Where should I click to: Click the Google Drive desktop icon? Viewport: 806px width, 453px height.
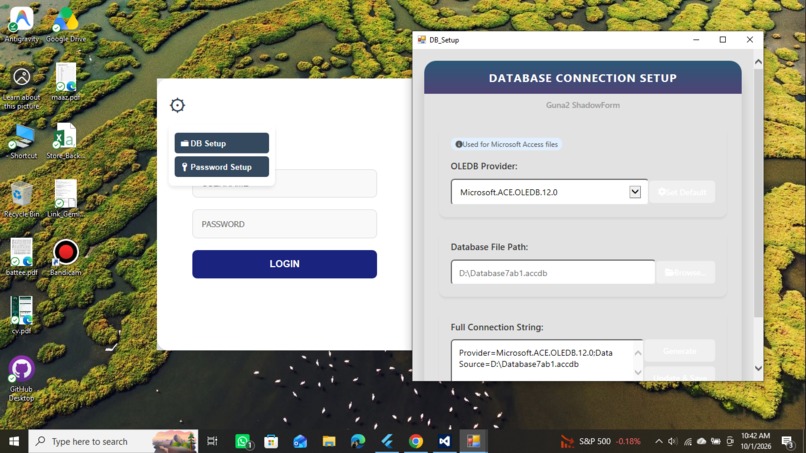[x=66, y=24]
